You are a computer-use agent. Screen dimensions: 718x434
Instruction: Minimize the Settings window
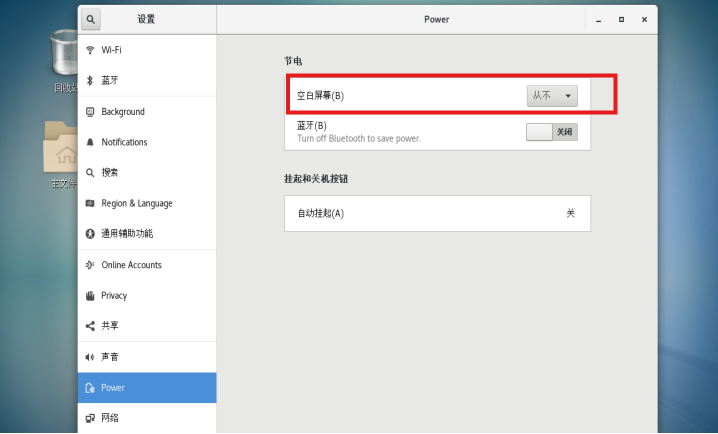point(598,20)
